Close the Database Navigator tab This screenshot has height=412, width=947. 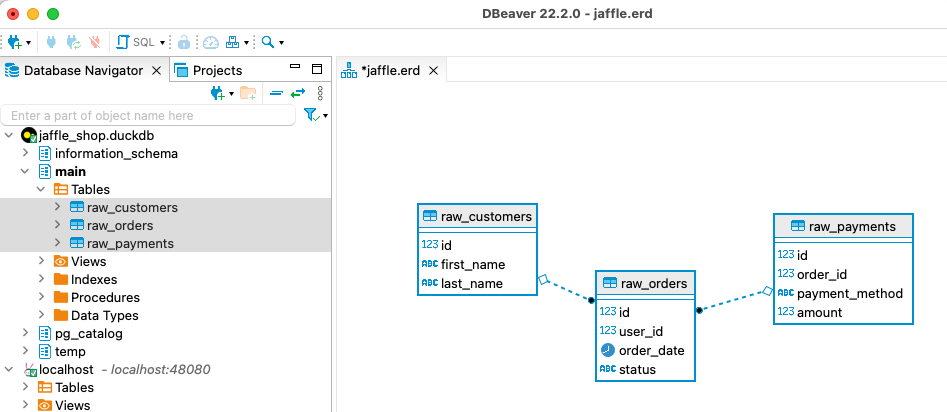(x=156, y=70)
